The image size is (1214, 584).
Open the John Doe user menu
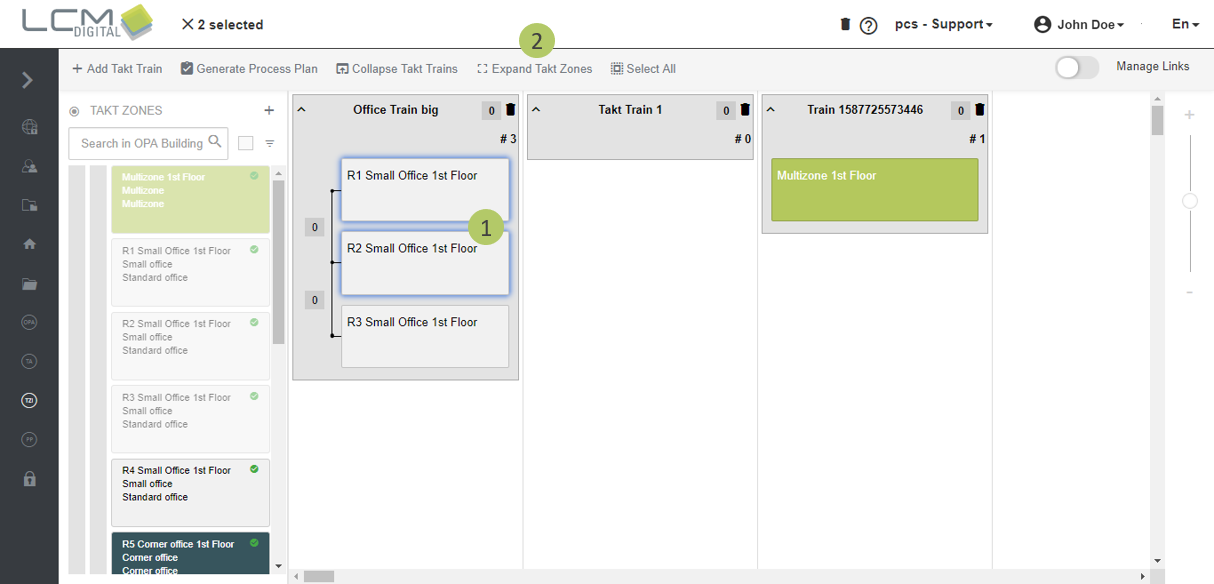pos(1079,24)
